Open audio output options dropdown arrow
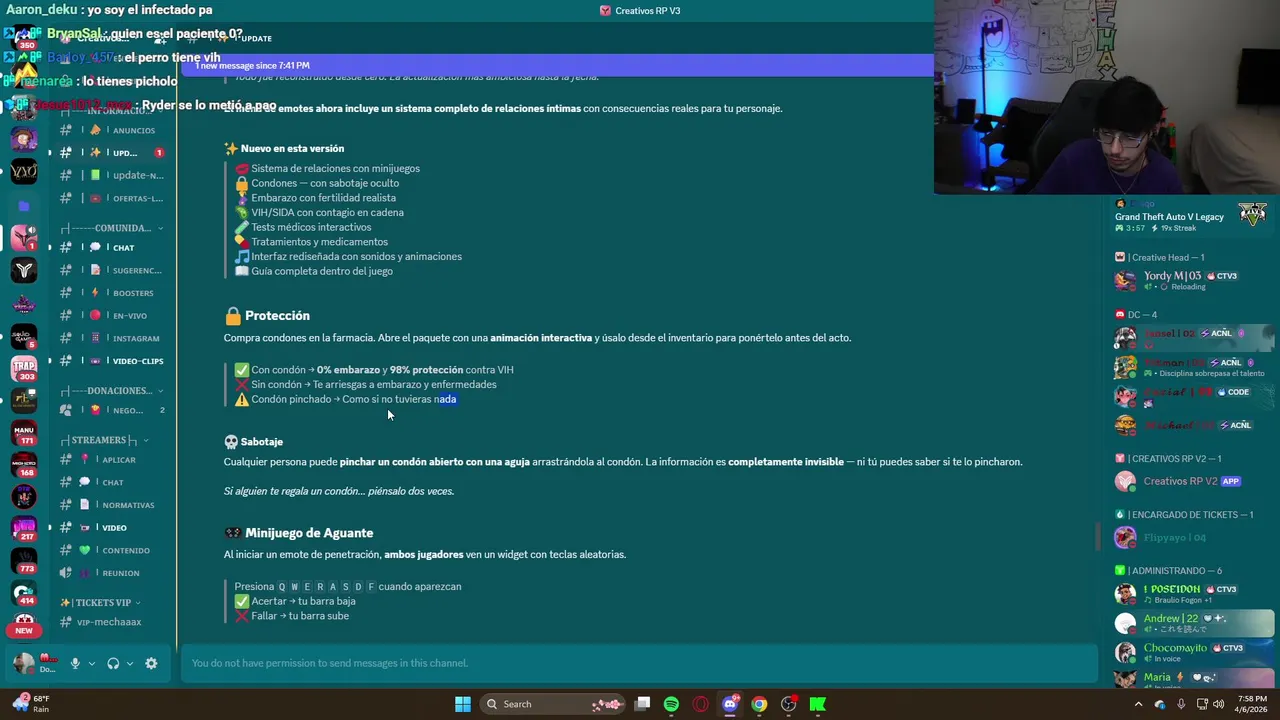Viewport: 1280px width, 720px height. [x=129, y=663]
